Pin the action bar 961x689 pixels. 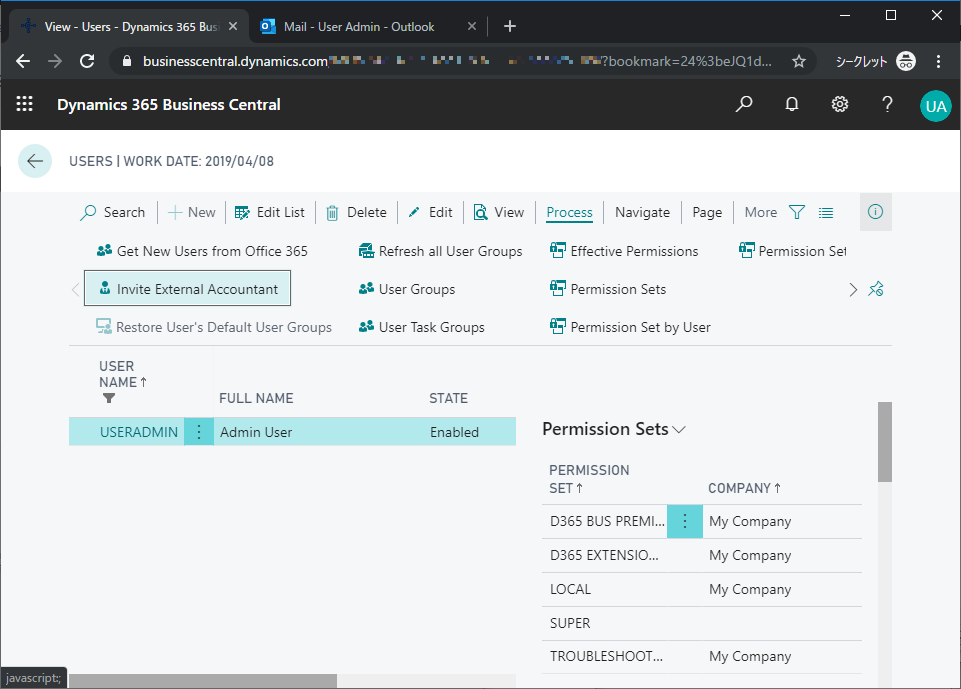tap(876, 289)
